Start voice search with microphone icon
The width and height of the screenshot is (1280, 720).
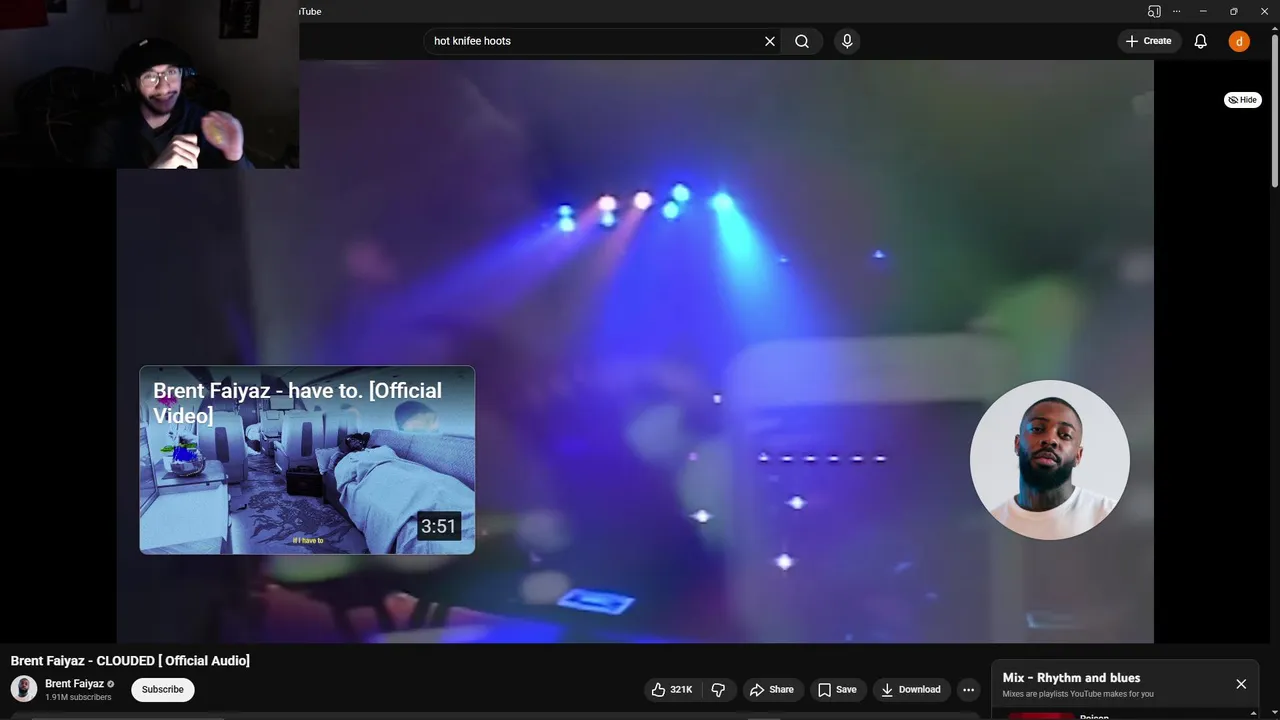pyautogui.click(x=847, y=41)
